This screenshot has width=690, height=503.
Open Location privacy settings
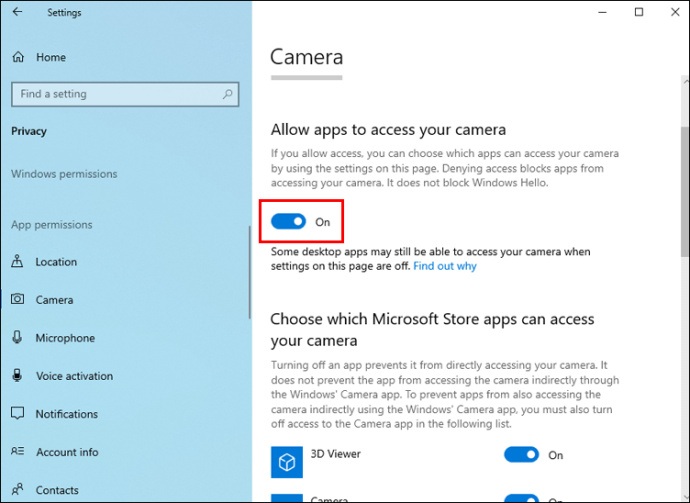(x=125, y=261)
